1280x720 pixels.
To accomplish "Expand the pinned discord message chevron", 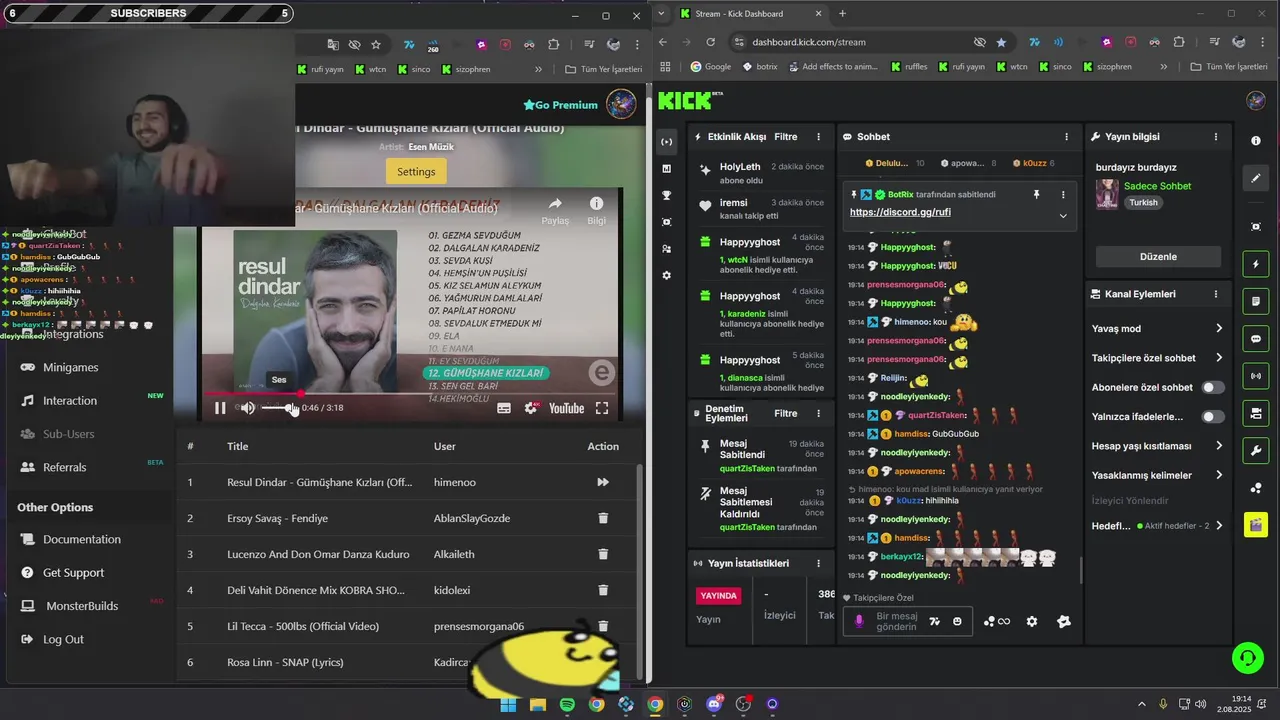I will pyautogui.click(x=1063, y=215).
